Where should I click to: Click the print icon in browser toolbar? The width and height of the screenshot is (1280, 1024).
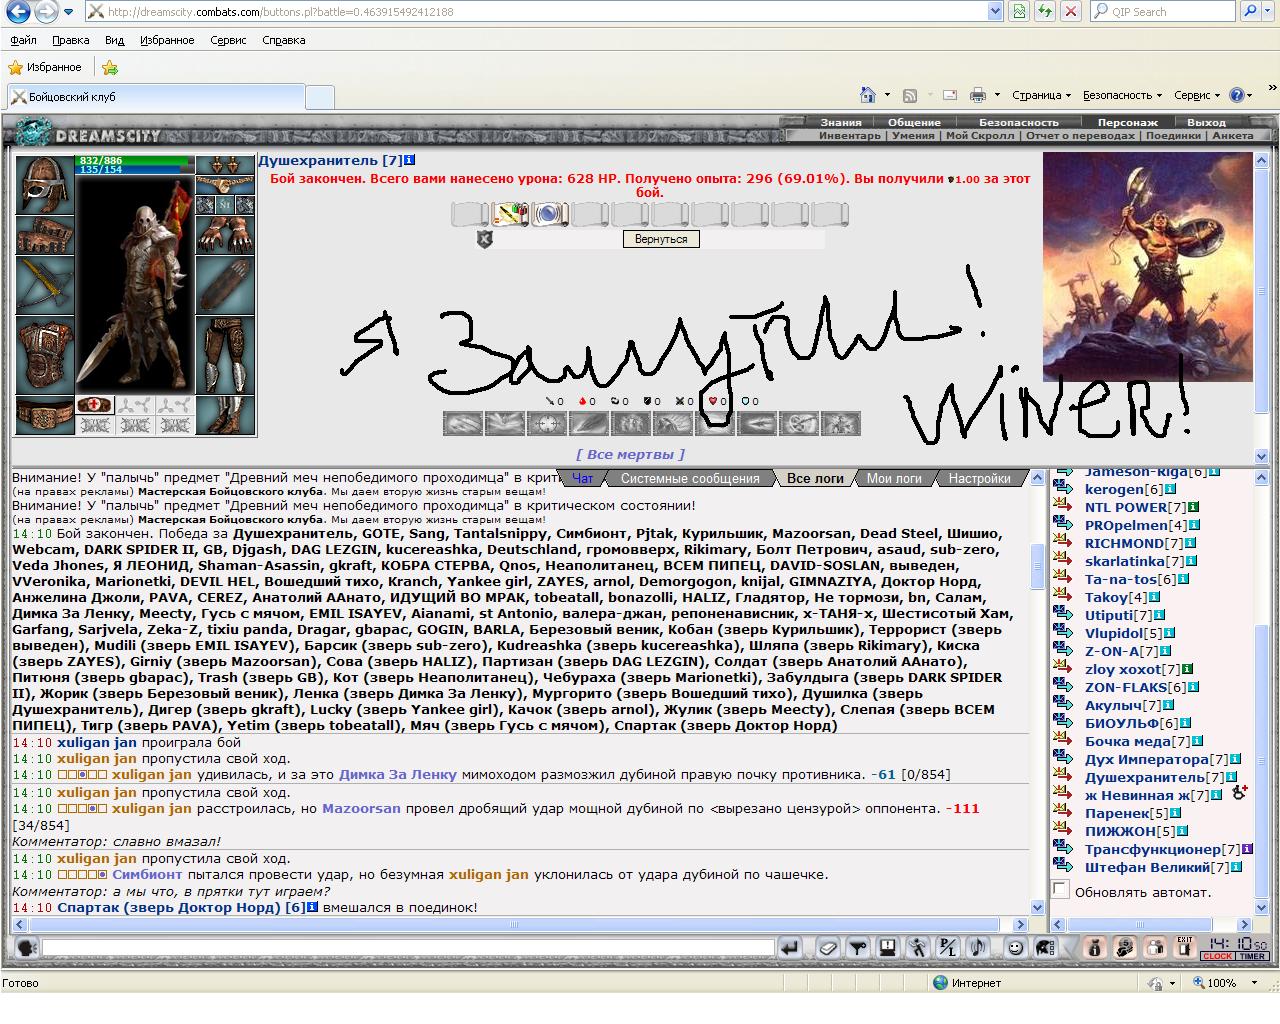978,95
